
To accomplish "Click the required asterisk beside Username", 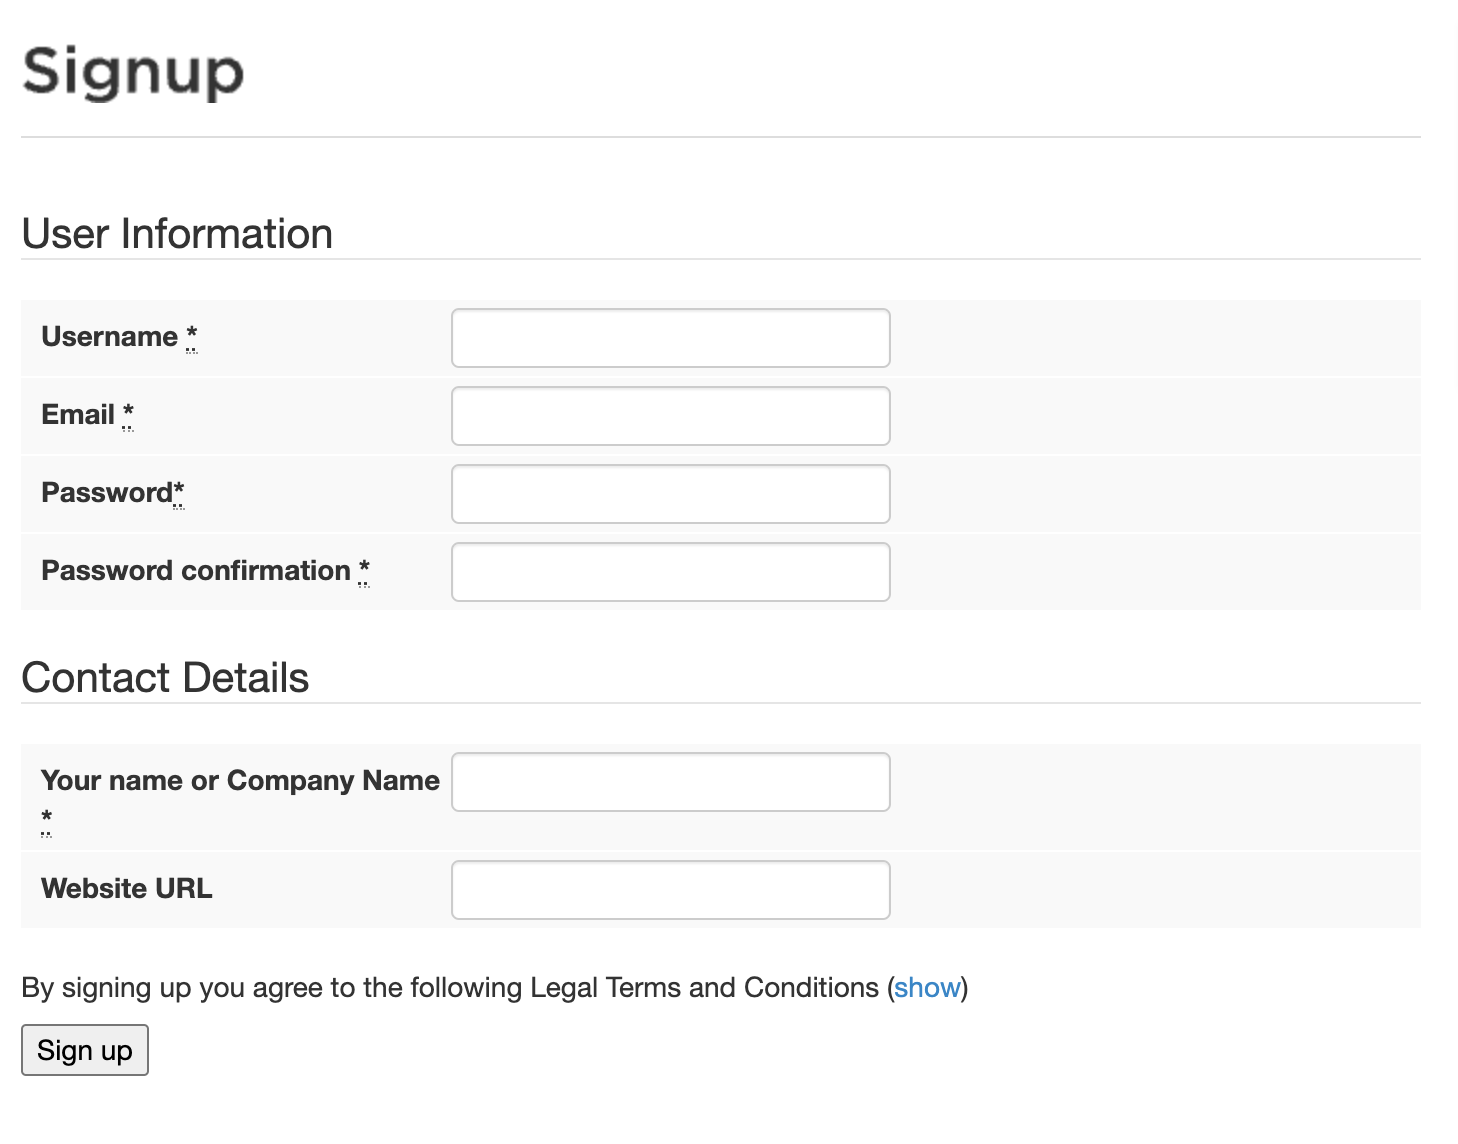I will point(192,337).
